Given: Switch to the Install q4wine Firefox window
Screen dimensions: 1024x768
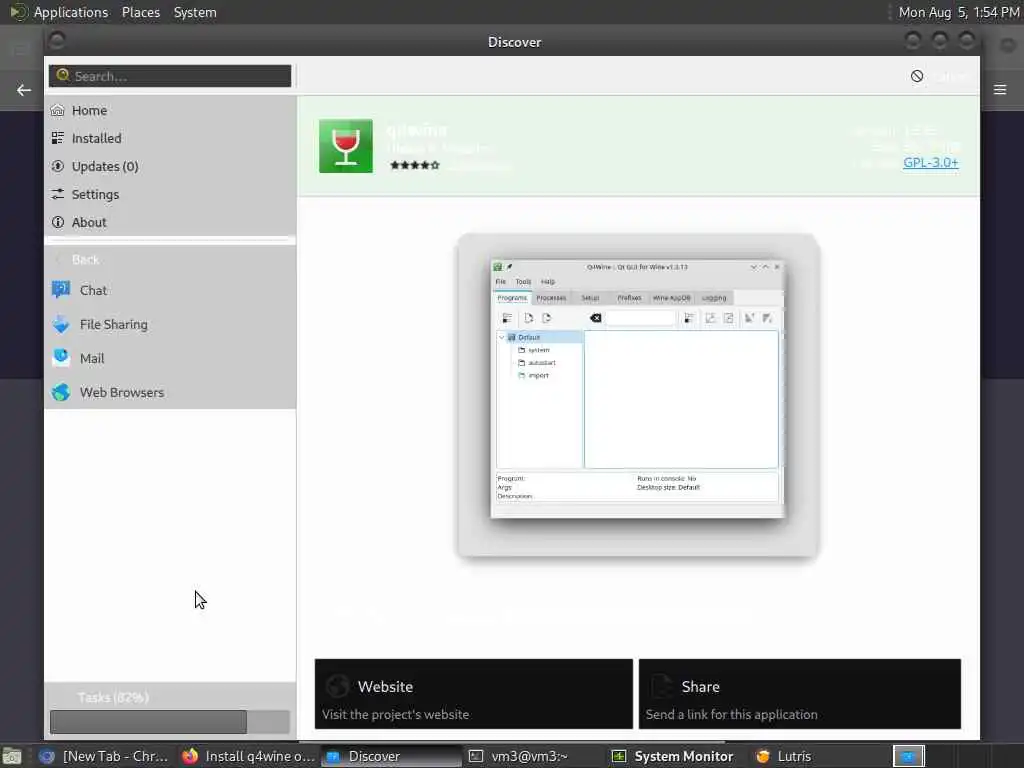Looking at the screenshot, I should click(x=249, y=756).
